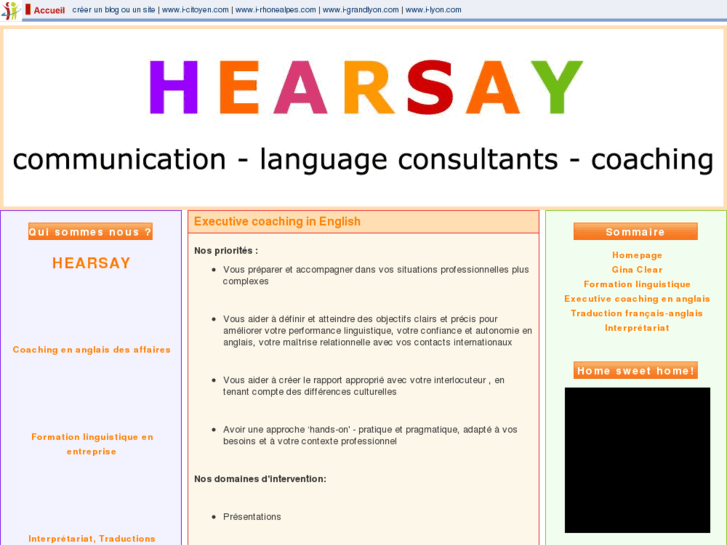727x545 pixels.
Task: Click the Sommaire heading button
Action: [x=635, y=231]
